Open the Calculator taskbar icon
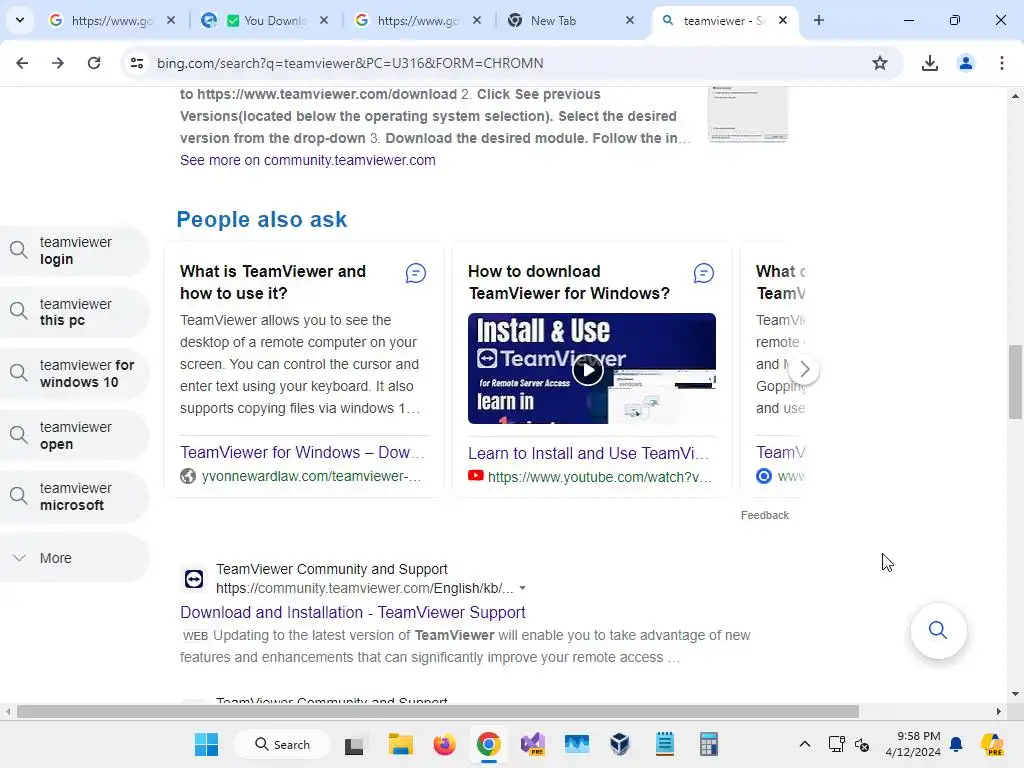 tap(709, 744)
